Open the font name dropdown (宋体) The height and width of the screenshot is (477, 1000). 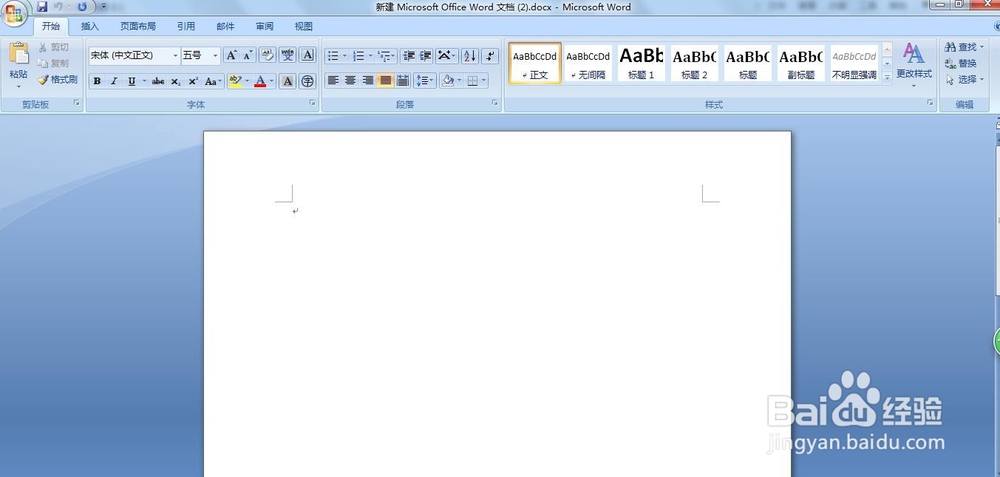click(175, 55)
